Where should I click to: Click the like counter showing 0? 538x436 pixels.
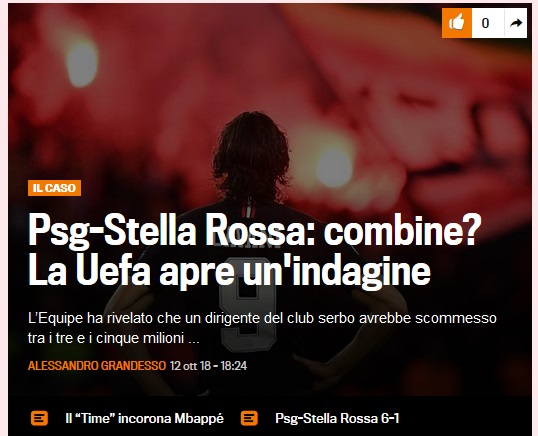click(x=485, y=23)
